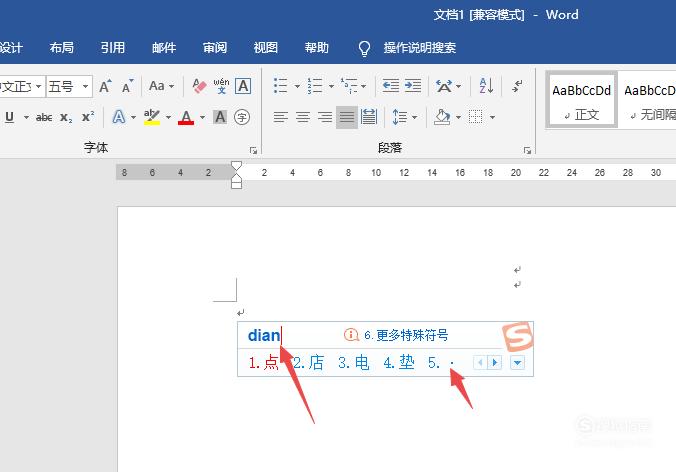Click the Bullets list icon

(281, 86)
